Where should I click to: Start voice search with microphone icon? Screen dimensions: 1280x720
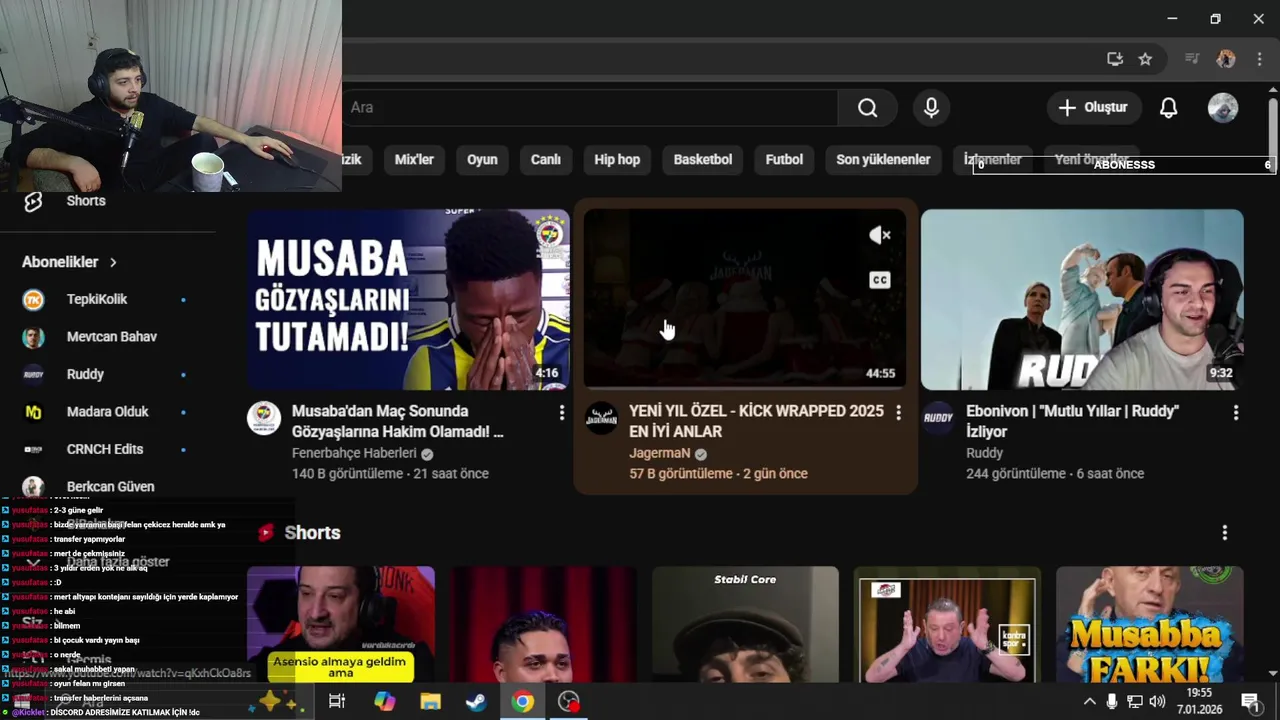point(931,108)
